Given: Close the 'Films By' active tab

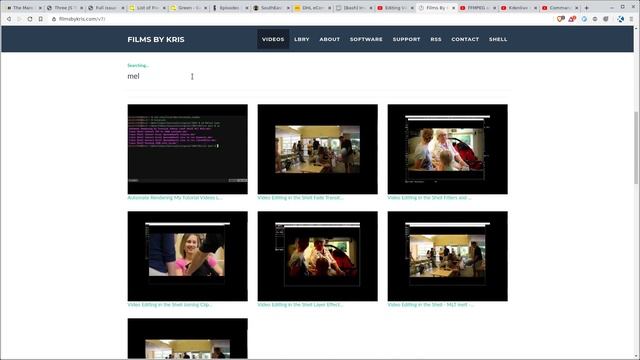Looking at the screenshot, I should pos(453,8).
